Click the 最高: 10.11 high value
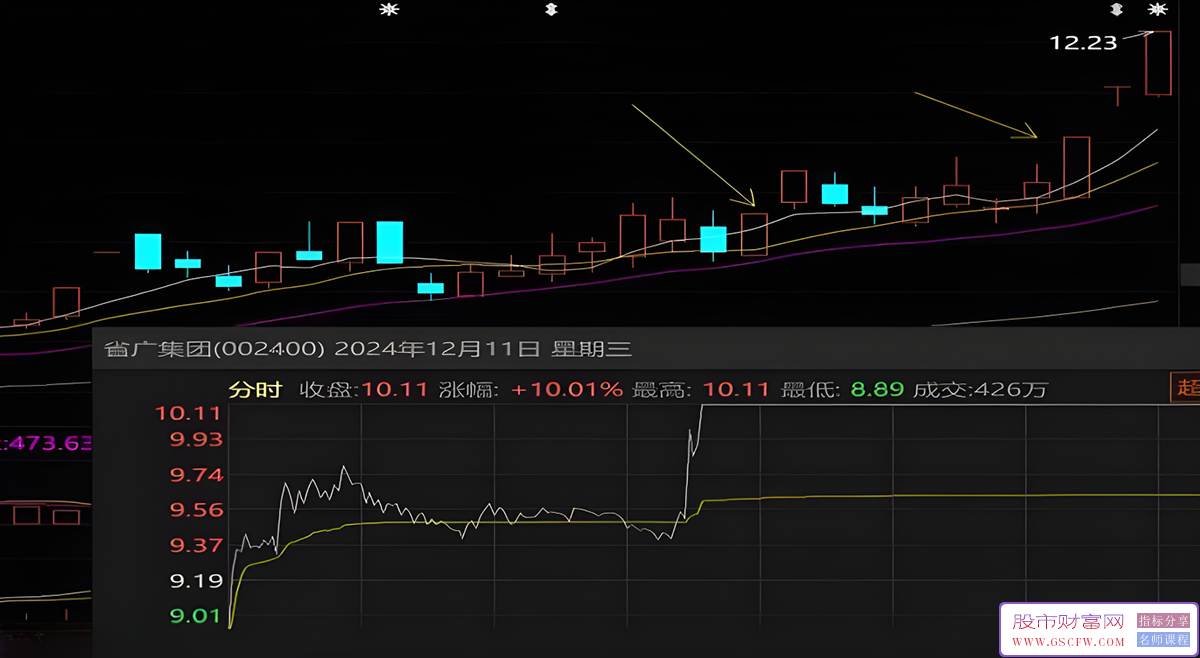1200x658 pixels. click(x=701, y=389)
